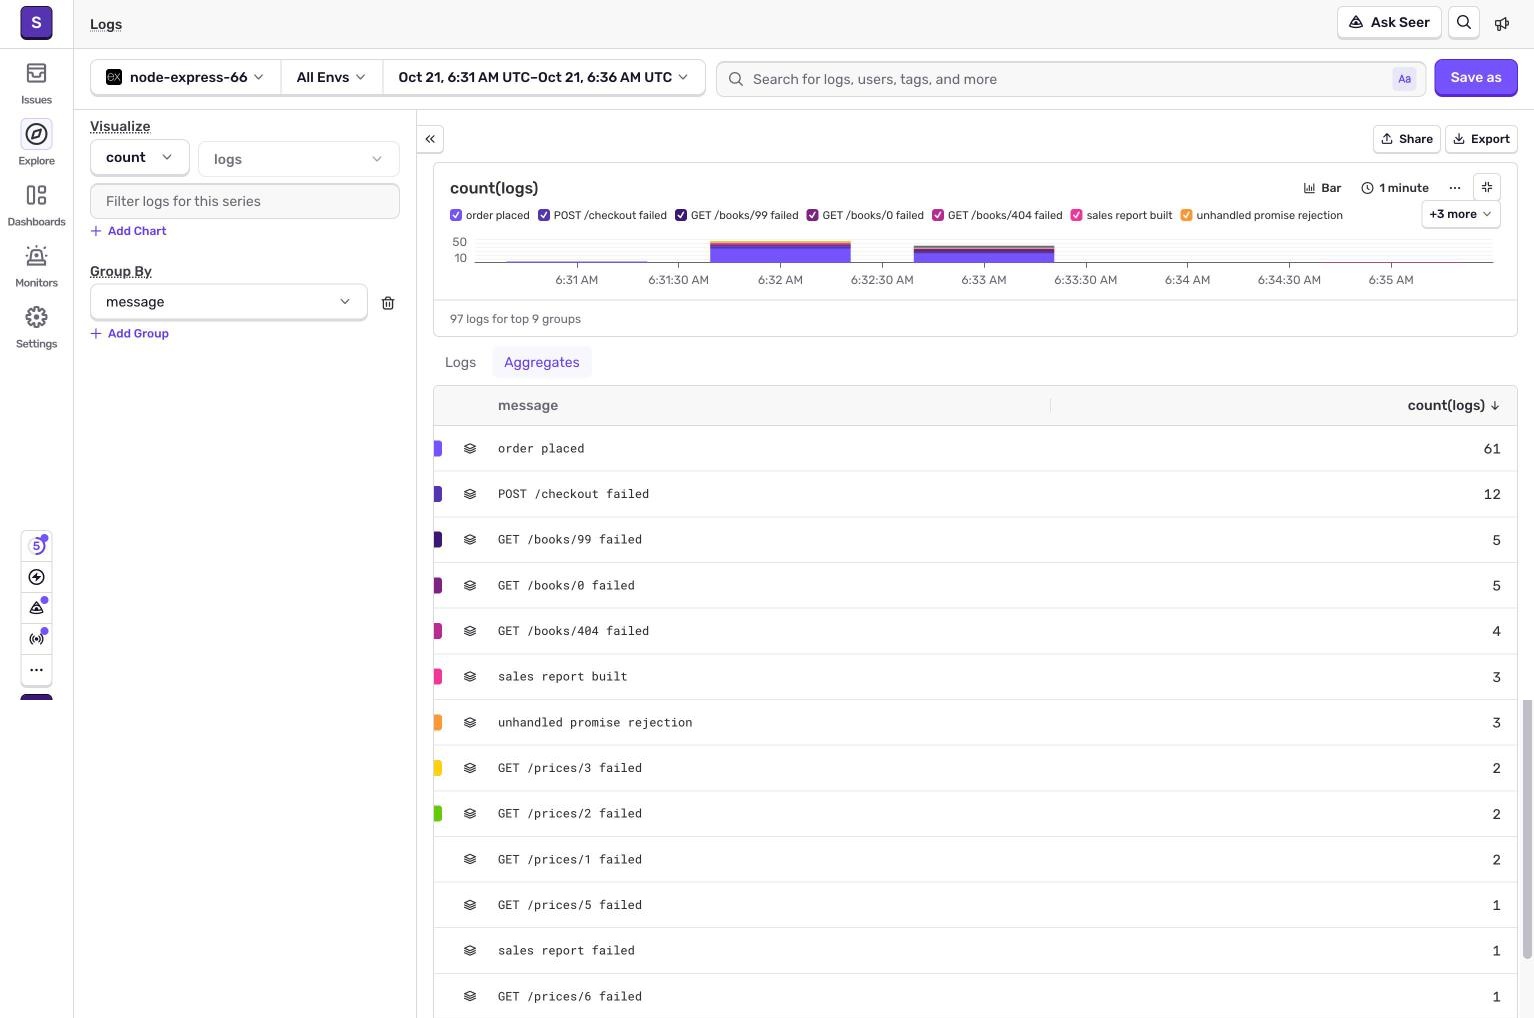The width and height of the screenshot is (1534, 1018).
Task: Uncheck GET /books/0 failed legend checkbox
Action: (813, 215)
